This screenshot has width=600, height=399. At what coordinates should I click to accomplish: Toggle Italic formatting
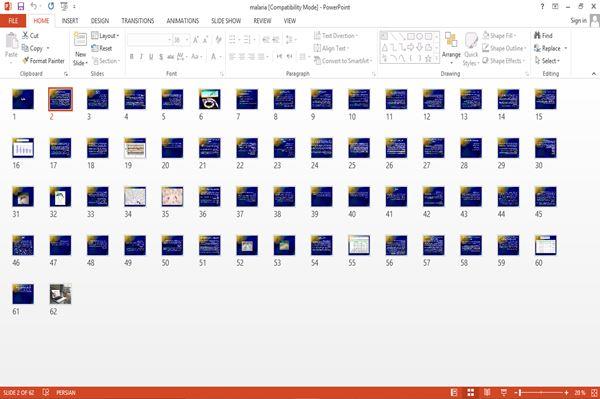pyautogui.click(x=141, y=57)
